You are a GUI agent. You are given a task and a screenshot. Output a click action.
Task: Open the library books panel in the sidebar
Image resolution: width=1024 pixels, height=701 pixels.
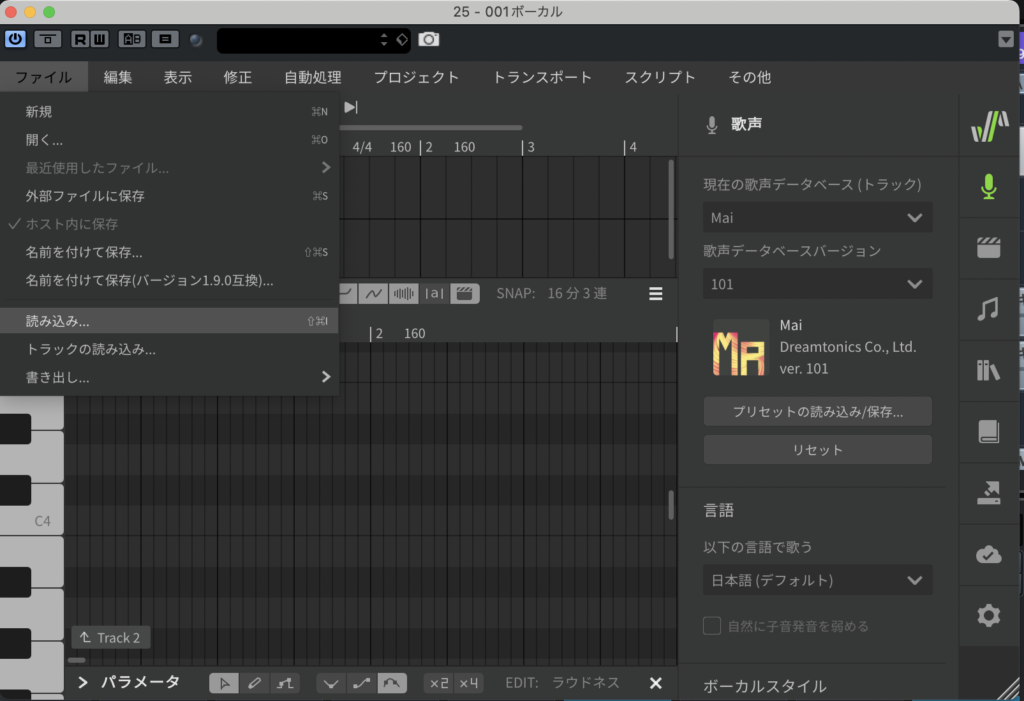pos(988,370)
